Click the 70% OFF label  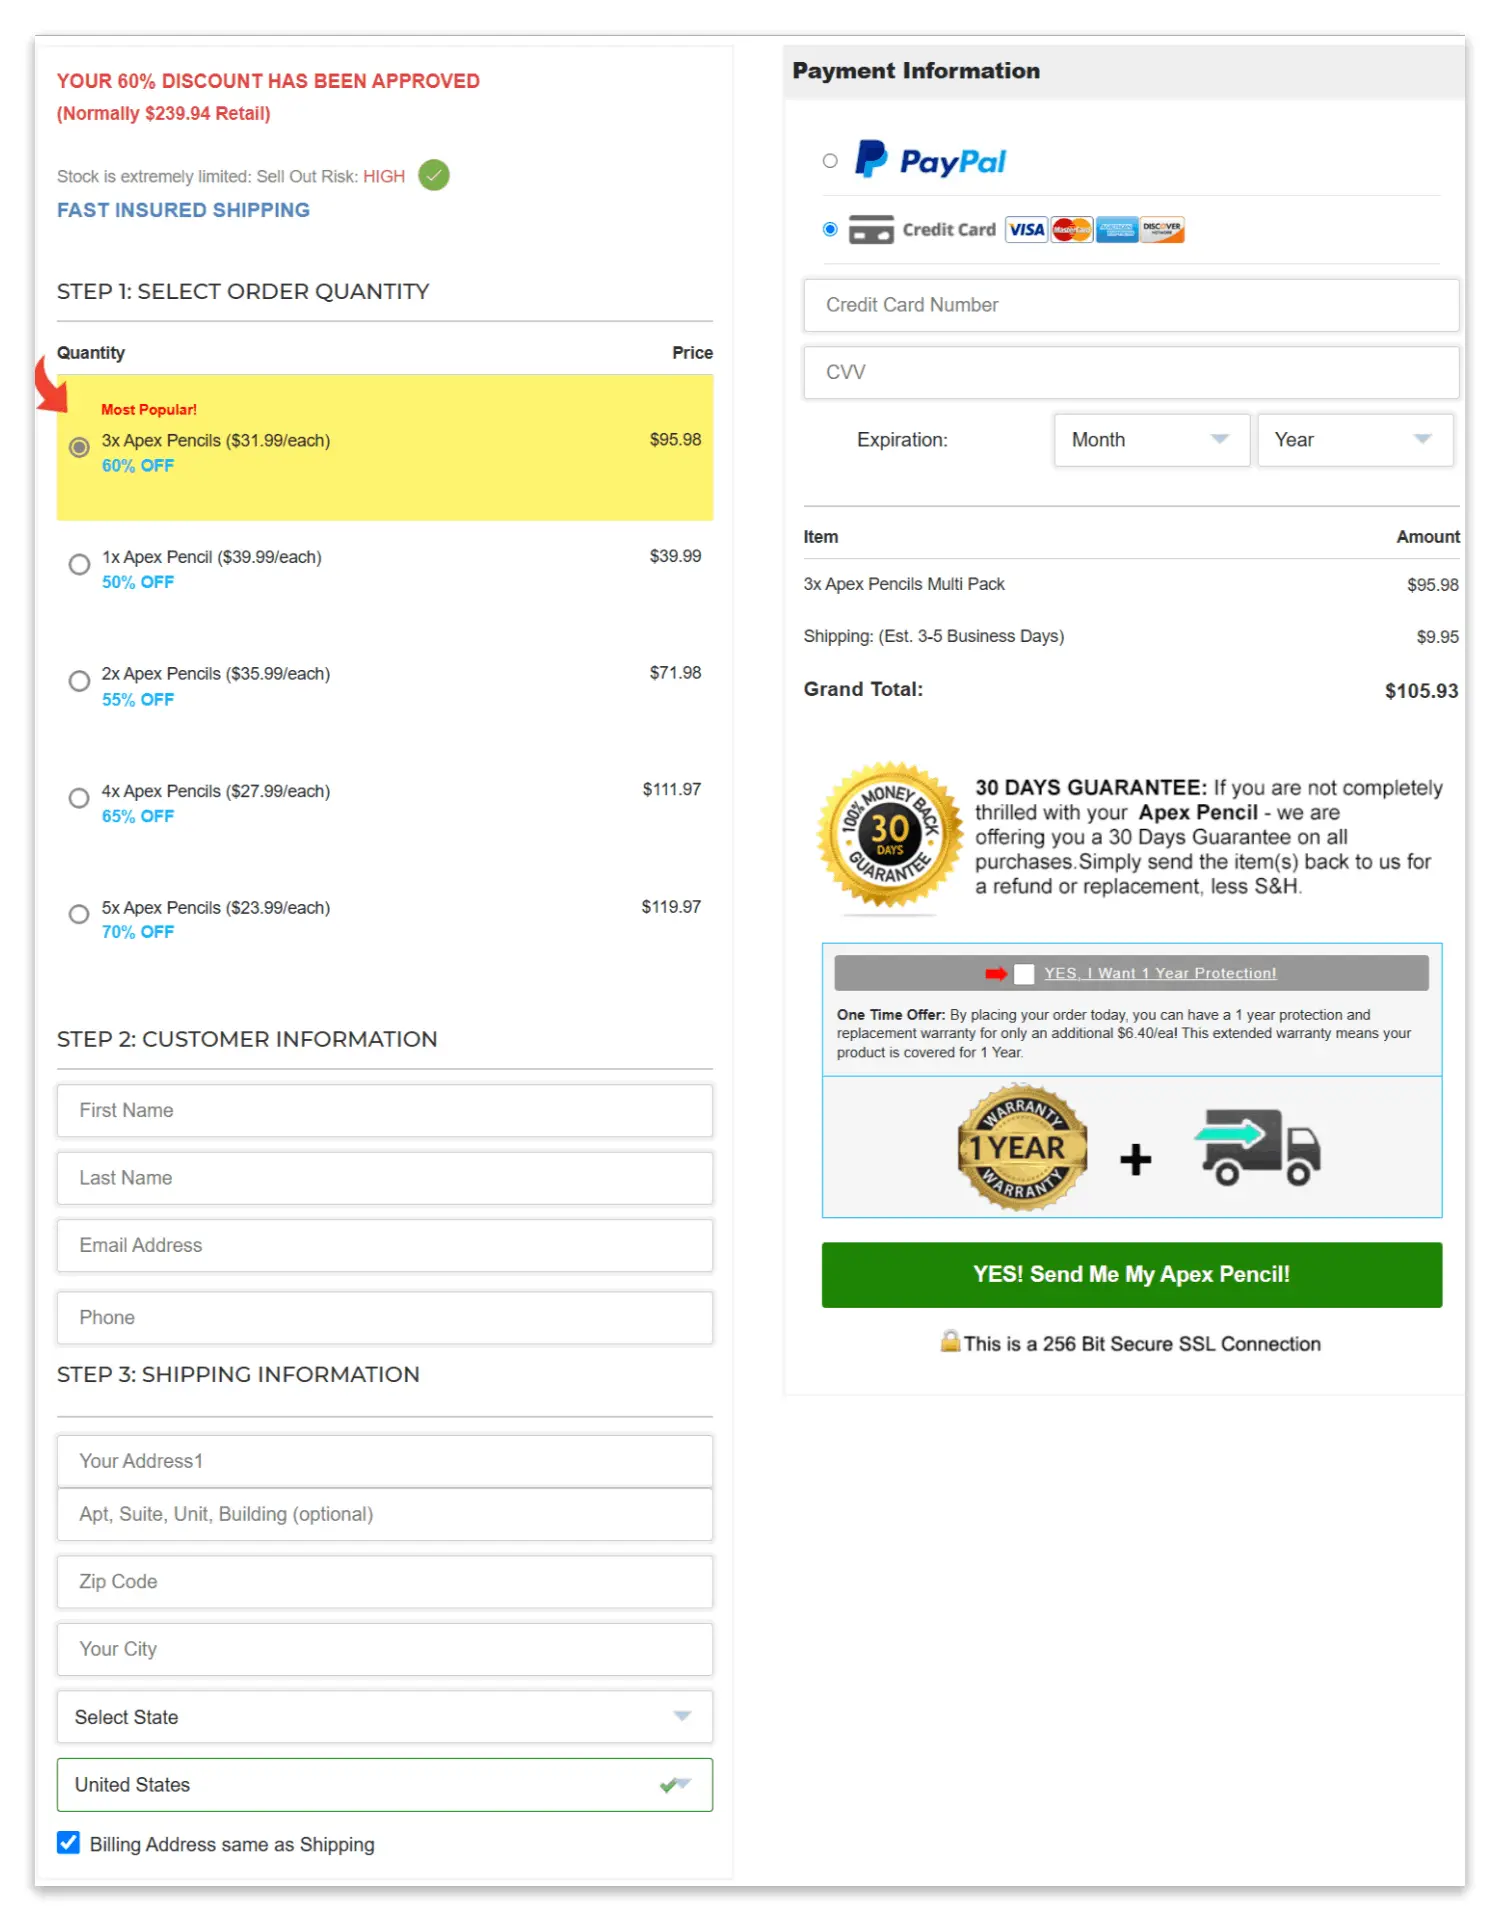tap(138, 932)
